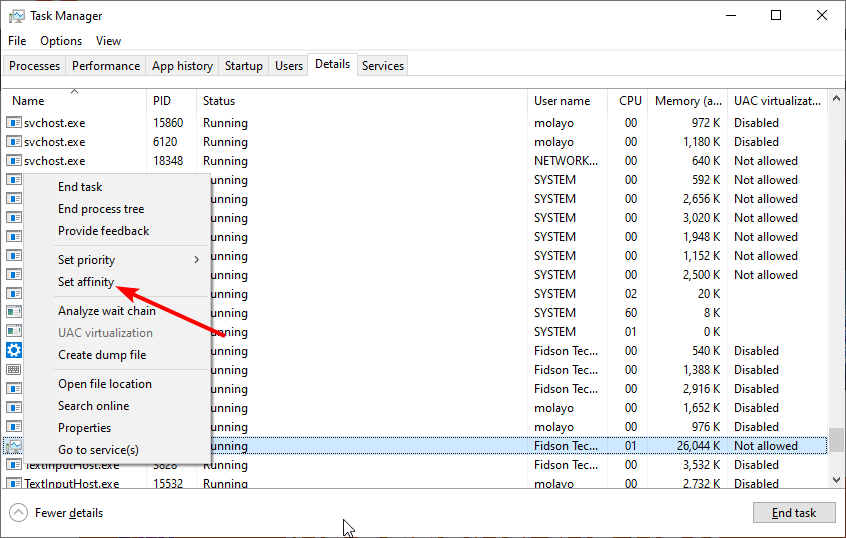
Task: Select Open file location in the context menu
Action: [105, 384]
